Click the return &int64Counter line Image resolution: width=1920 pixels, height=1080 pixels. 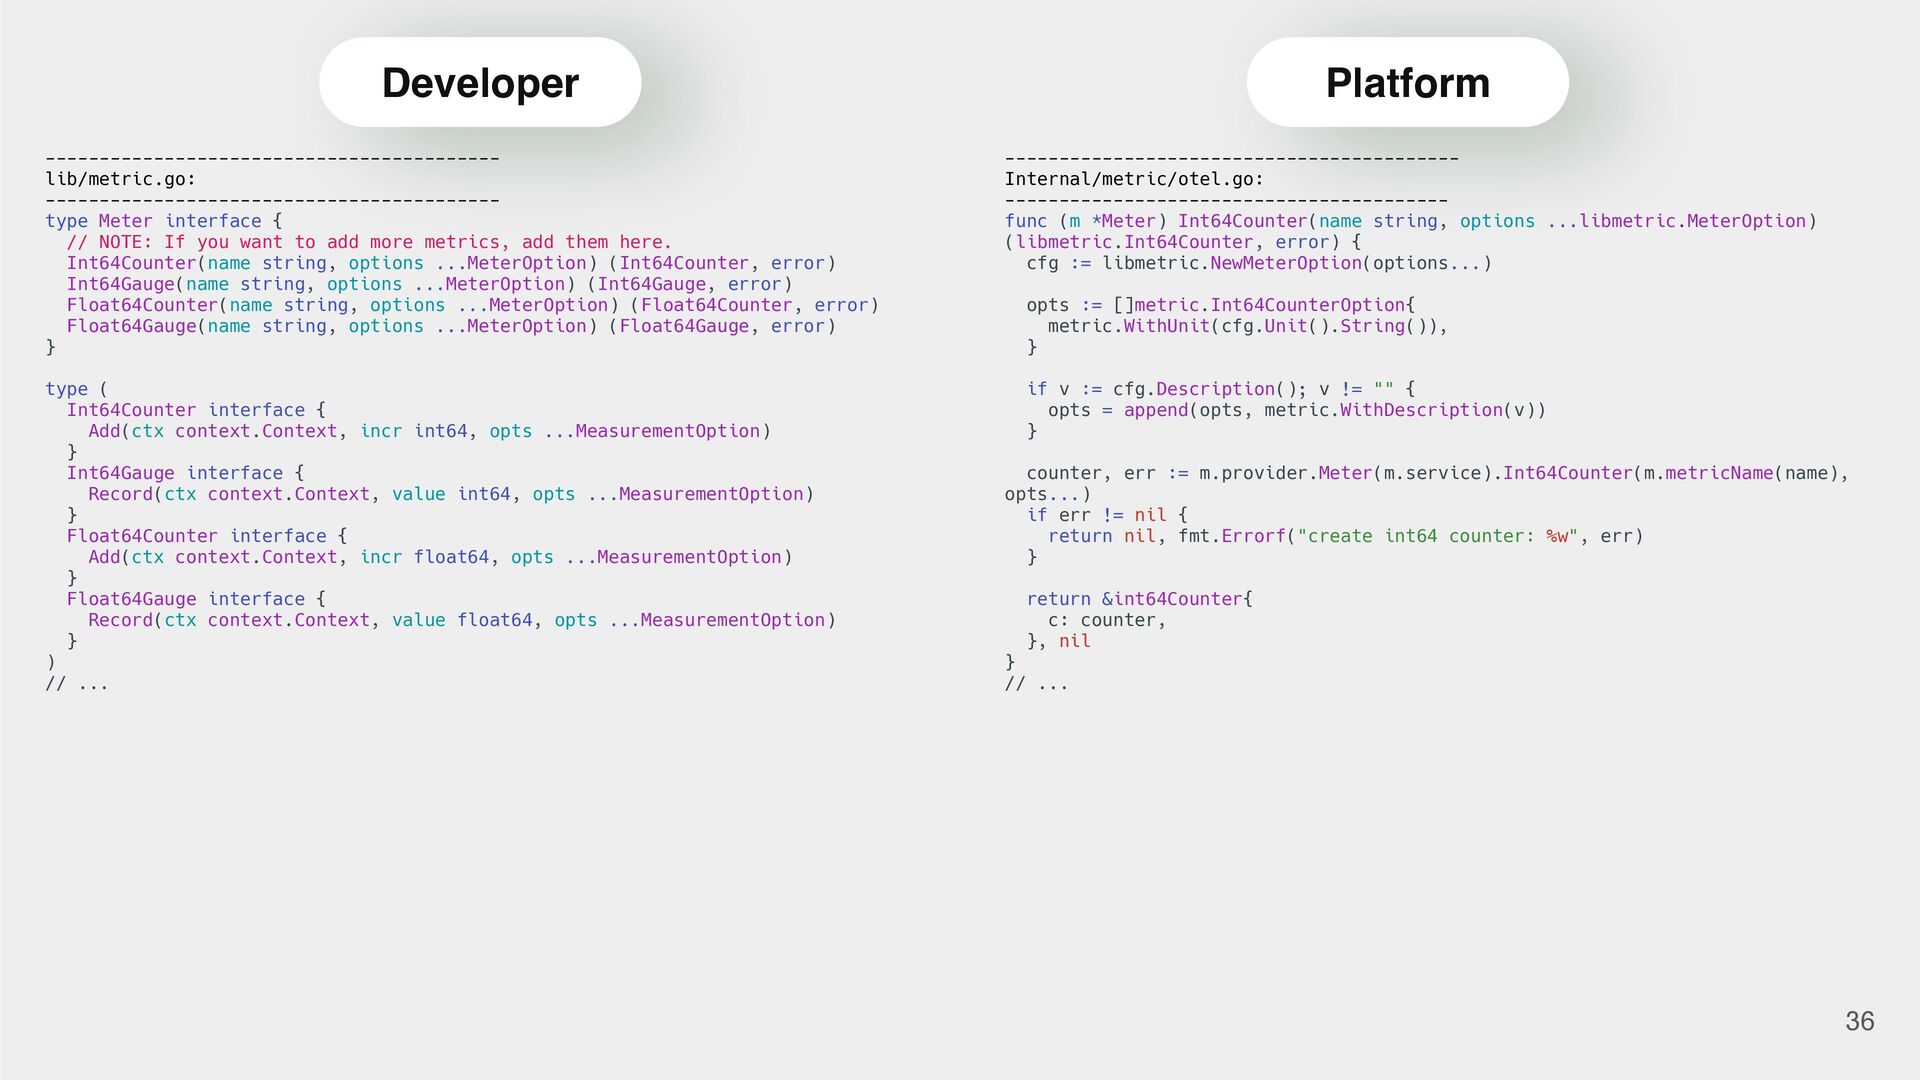coord(1139,599)
